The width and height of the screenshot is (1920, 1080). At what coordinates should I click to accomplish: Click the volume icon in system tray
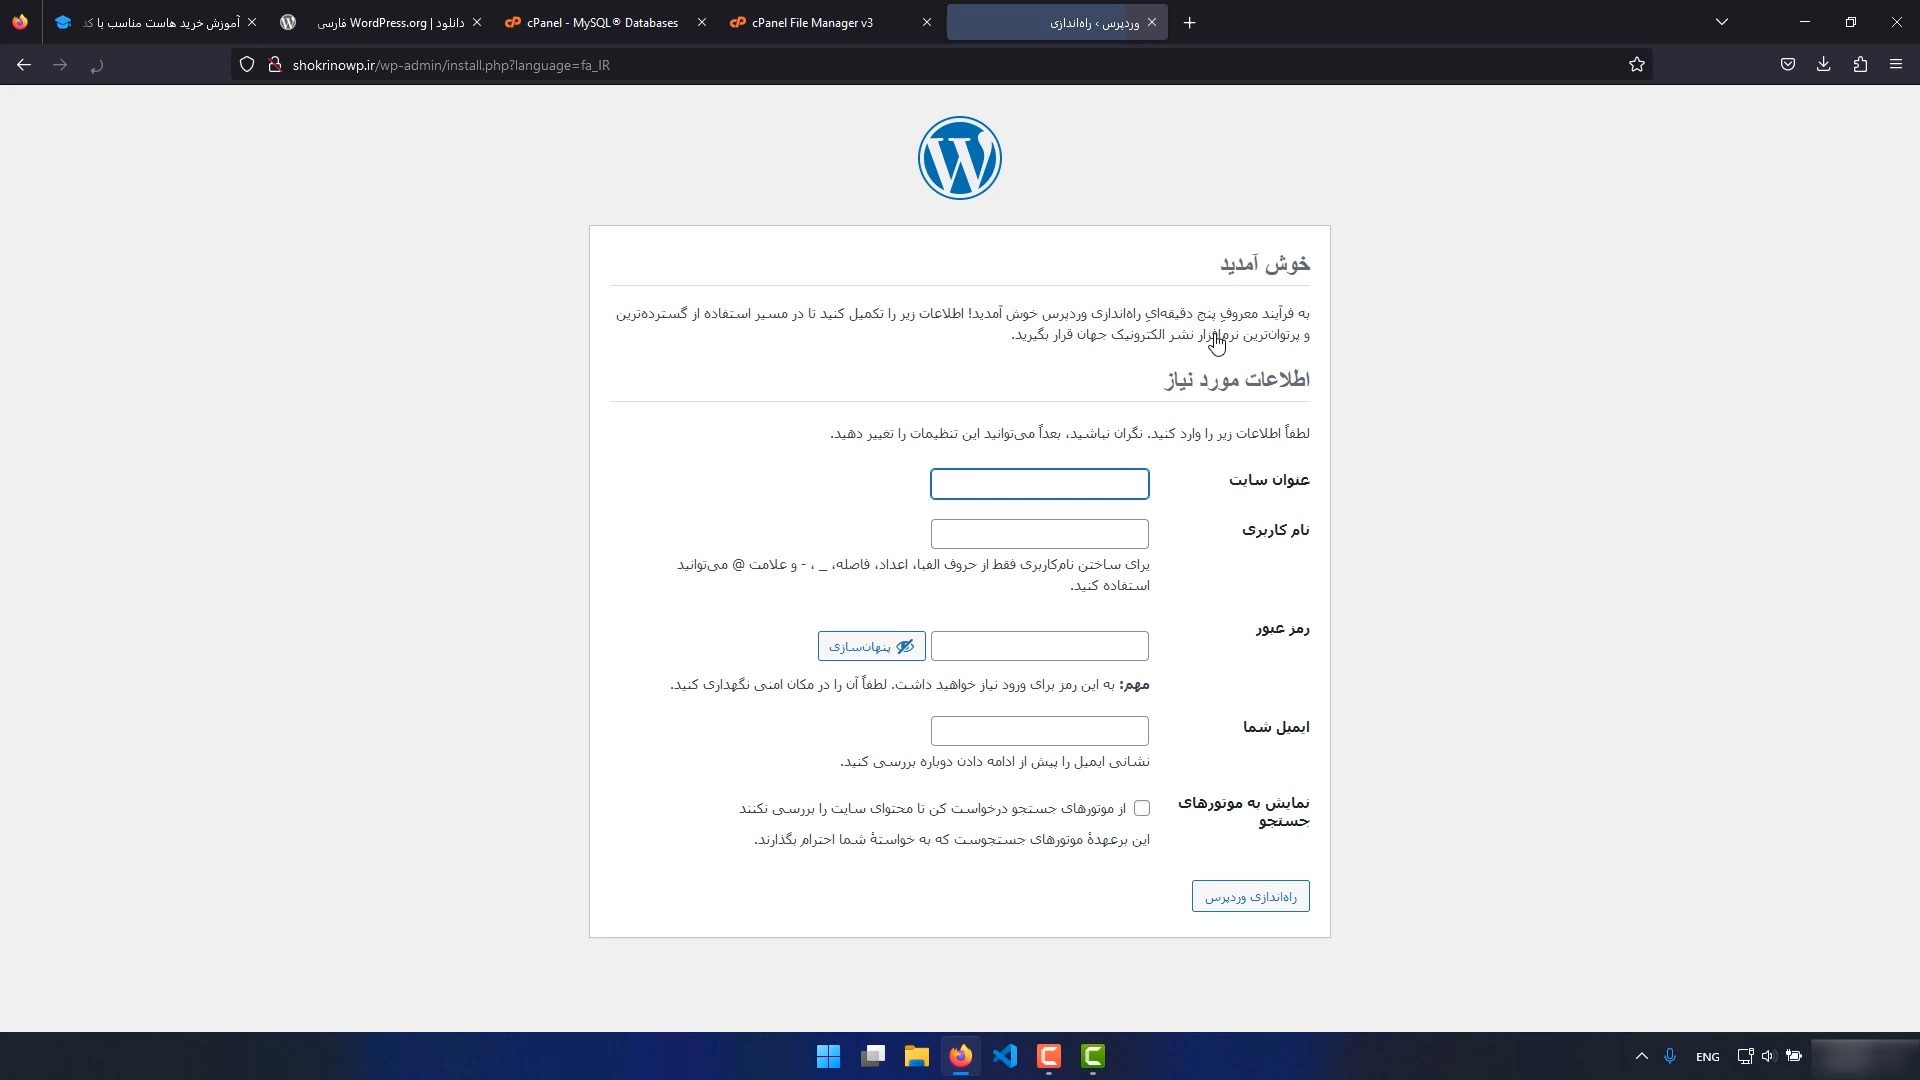point(1768,1056)
